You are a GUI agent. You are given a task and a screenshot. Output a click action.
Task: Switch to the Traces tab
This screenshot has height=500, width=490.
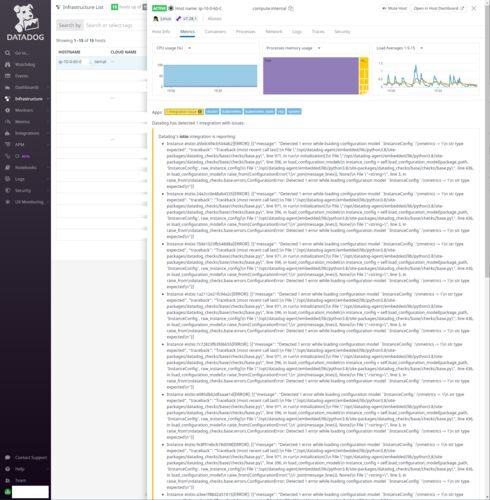[318, 32]
